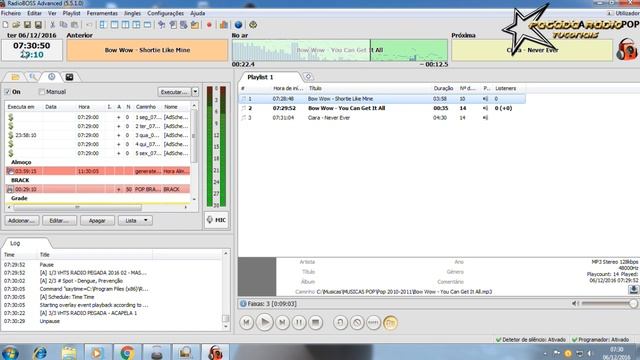The width and height of the screenshot is (640, 360).
Task: Select the red Almoço event row 11:30:05
Action: coord(98,171)
